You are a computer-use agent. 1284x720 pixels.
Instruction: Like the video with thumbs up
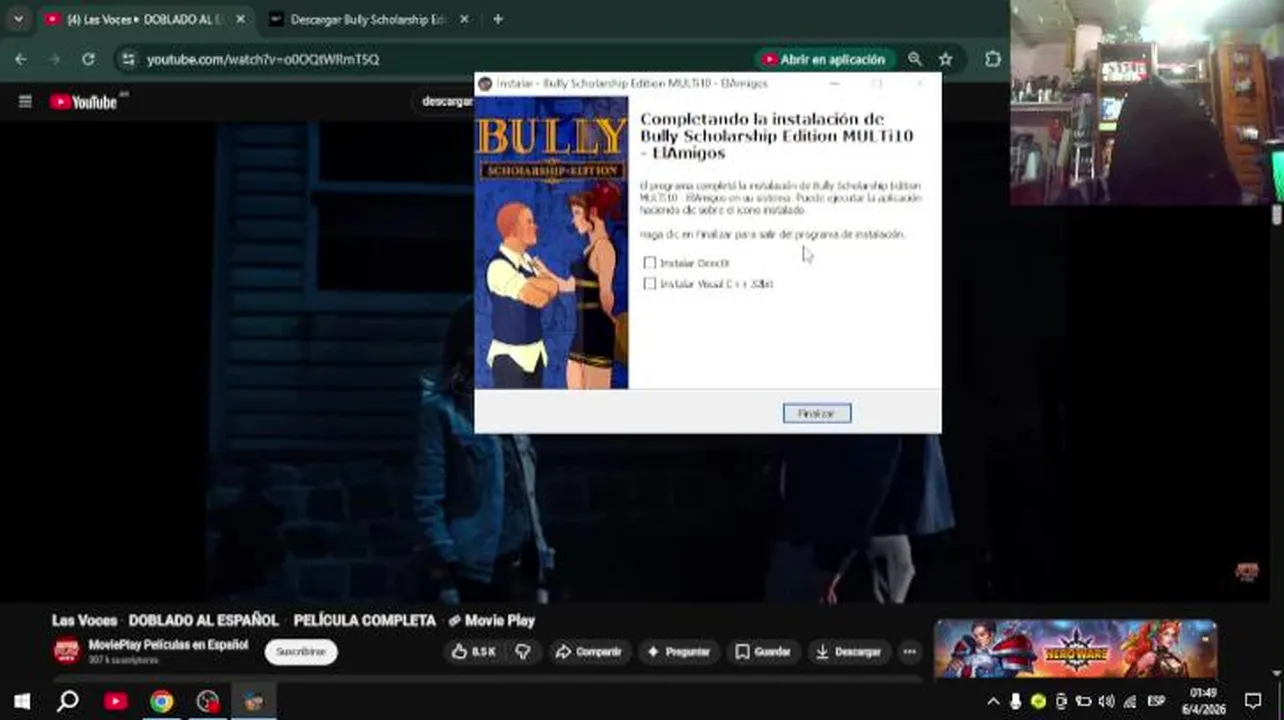(473, 652)
